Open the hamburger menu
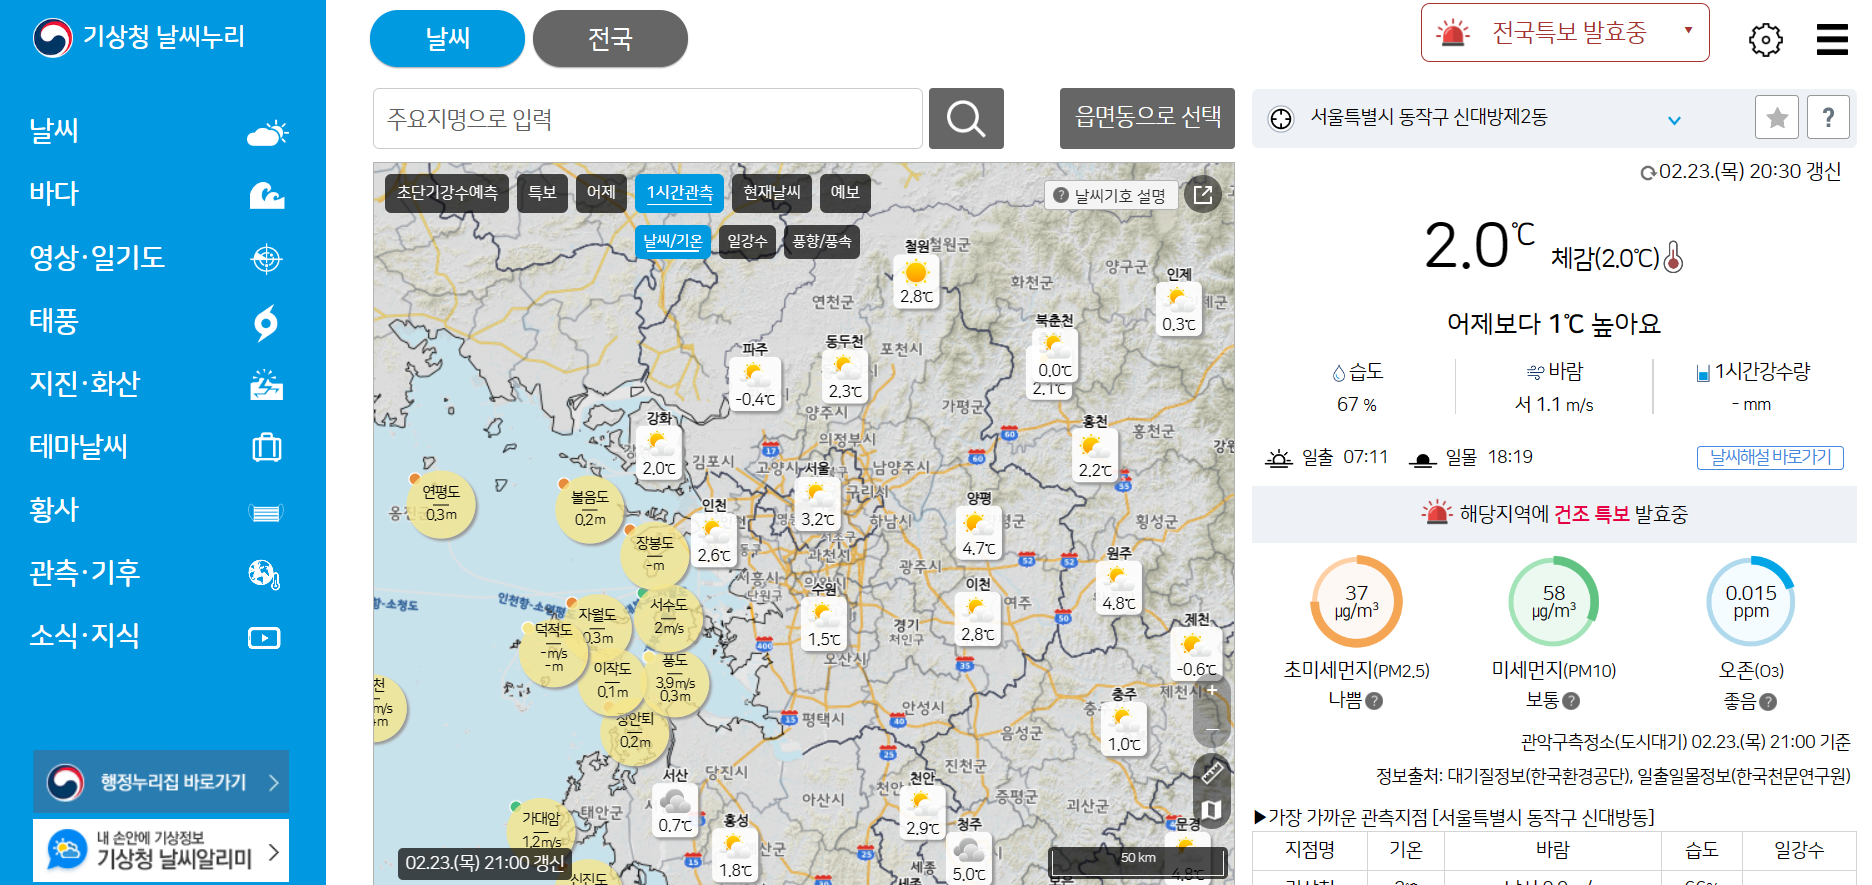The width and height of the screenshot is (1872, 885). (1832, 39)
